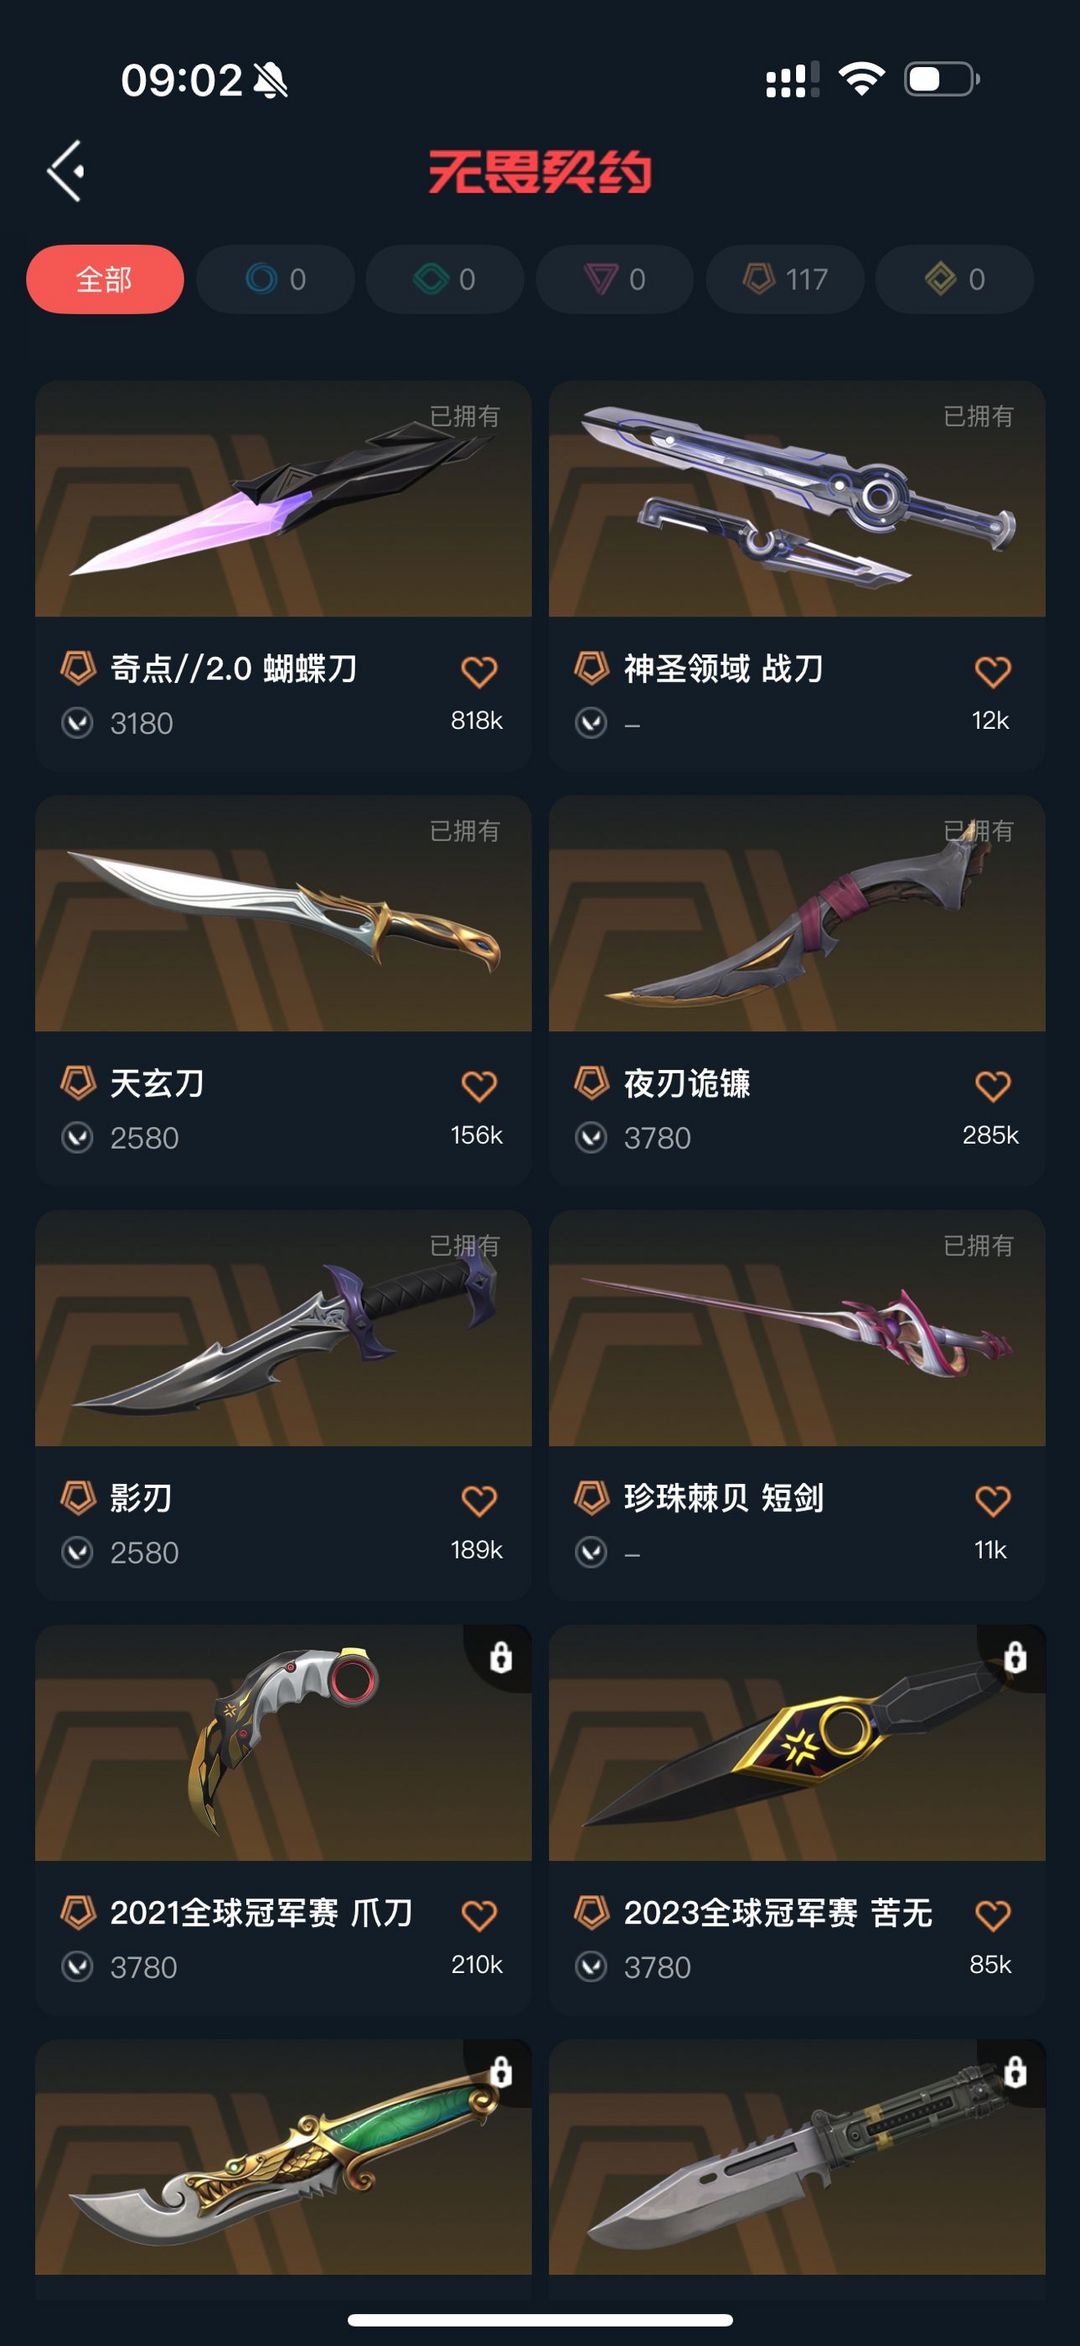Screen dimensions: 1080x2346
Task: Open the 夜刃诡镰 knife thumbnail
Action: [x=797, y=913]
